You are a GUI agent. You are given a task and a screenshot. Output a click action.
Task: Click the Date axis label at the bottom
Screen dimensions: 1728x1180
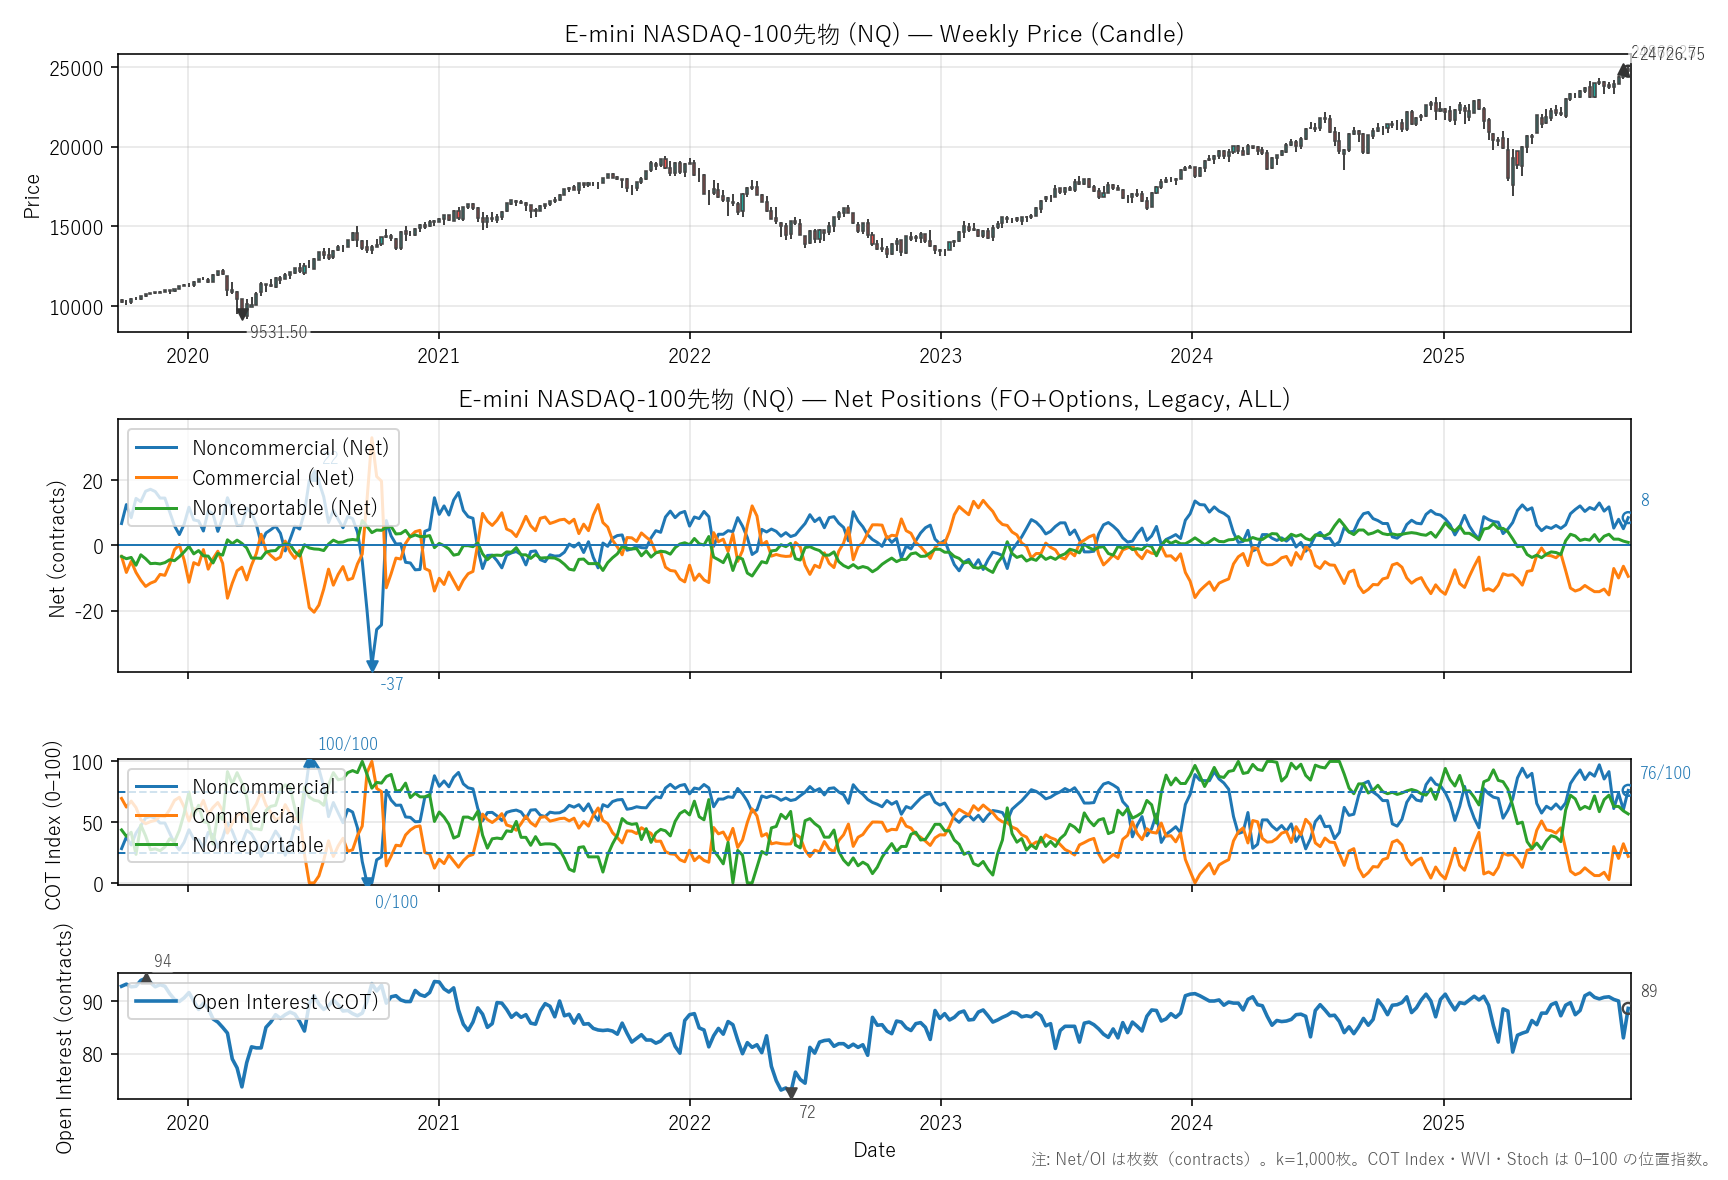(x=874, y=1150)
